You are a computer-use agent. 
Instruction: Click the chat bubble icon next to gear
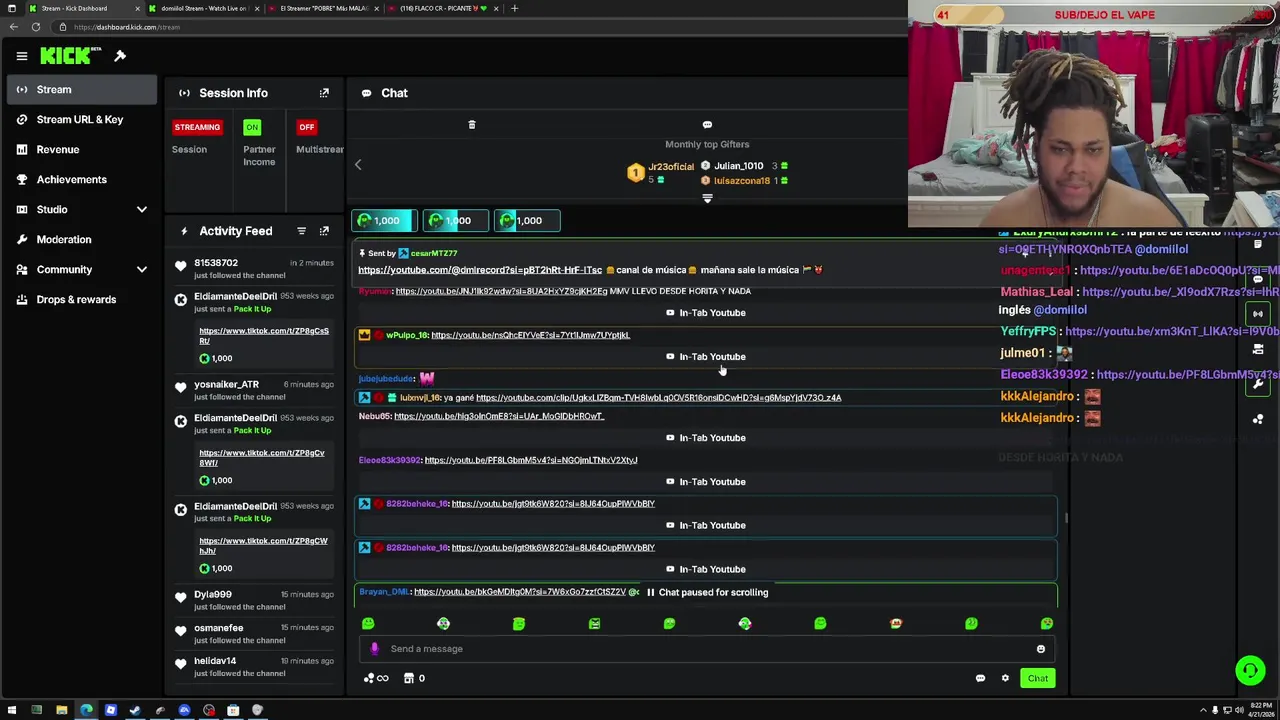point(980,678)
